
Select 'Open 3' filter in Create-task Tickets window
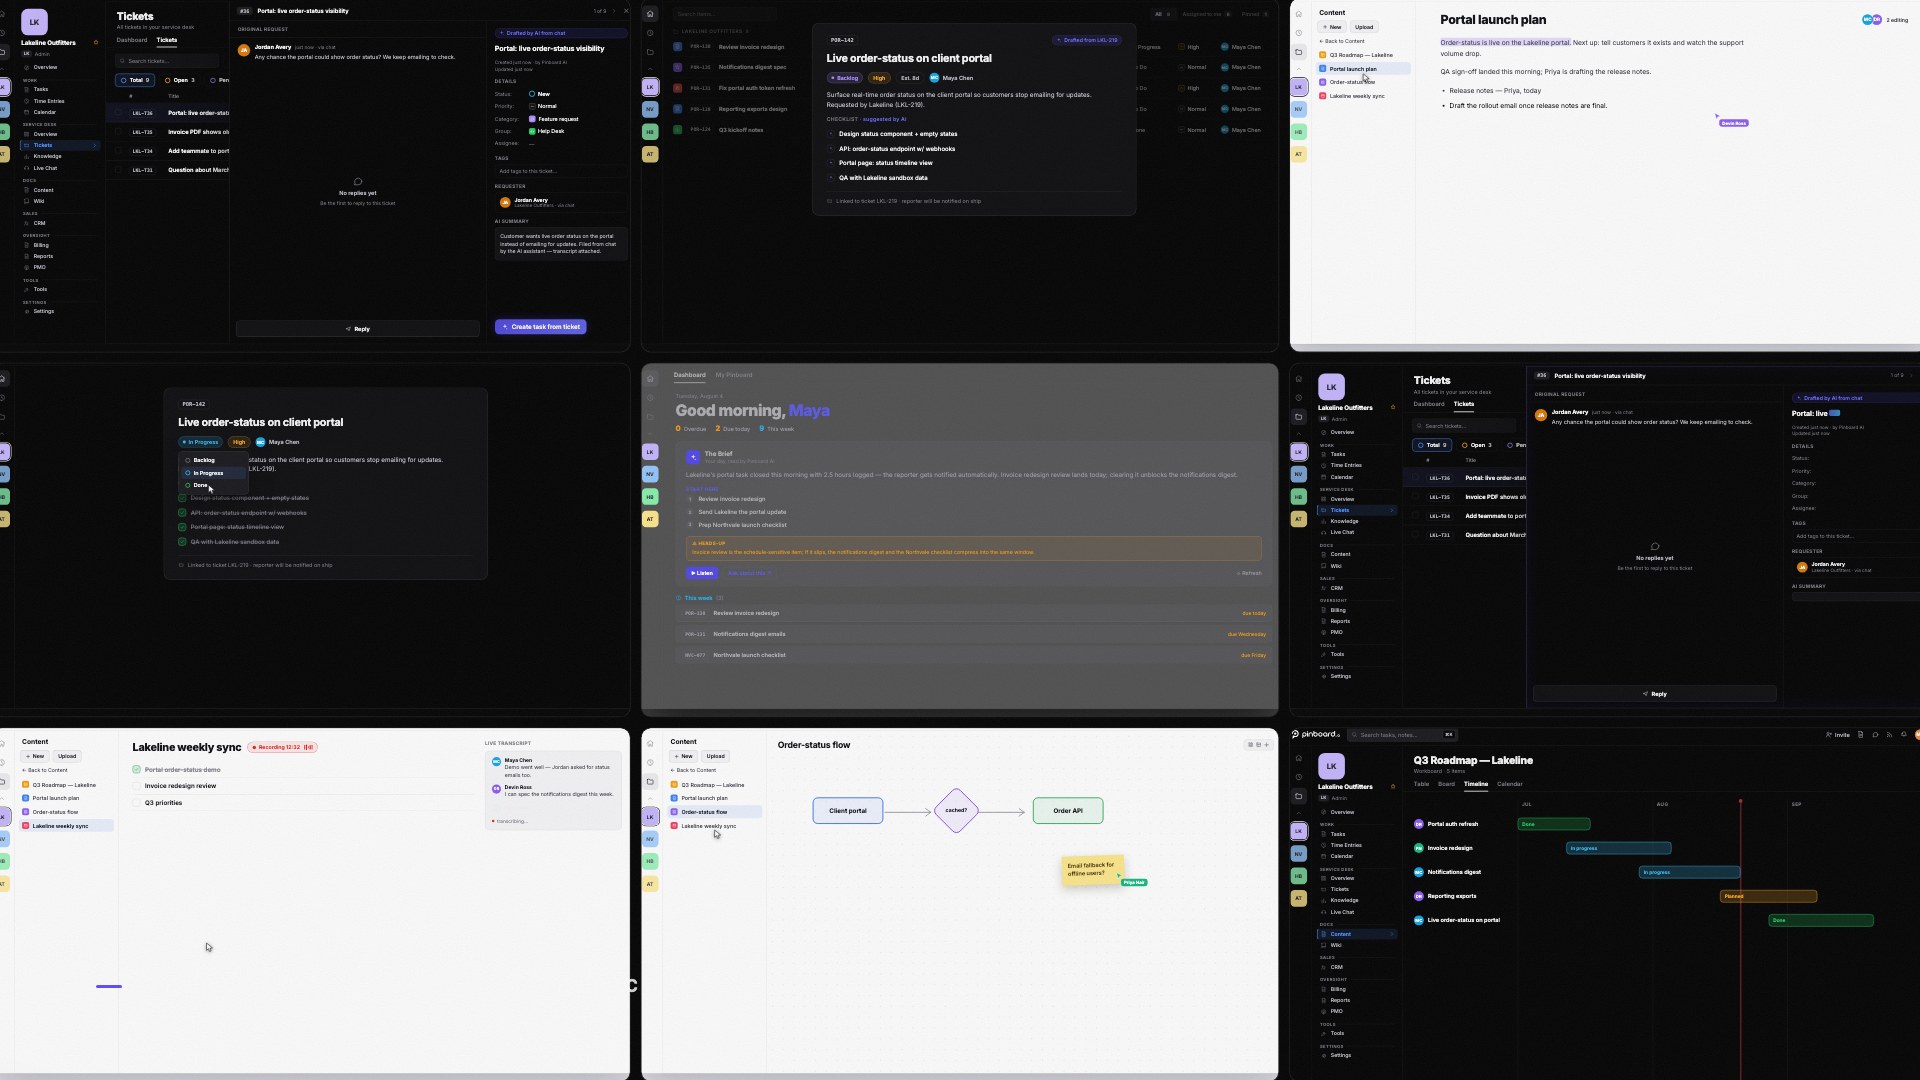(180, 80)
